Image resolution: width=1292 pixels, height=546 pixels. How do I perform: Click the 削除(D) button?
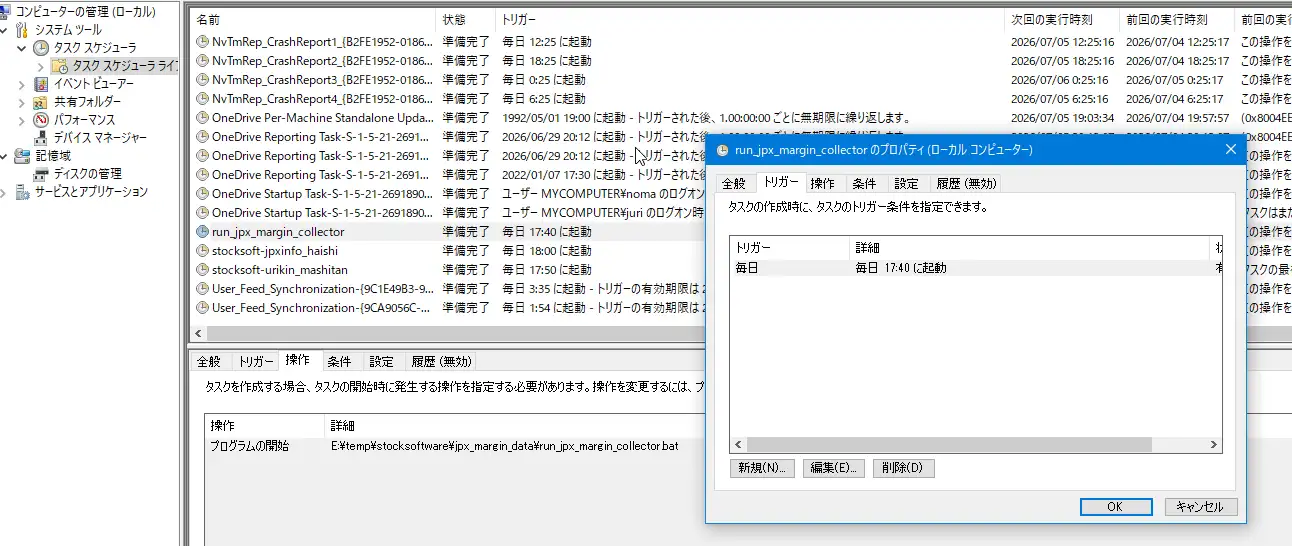click(x=904, y=468)
